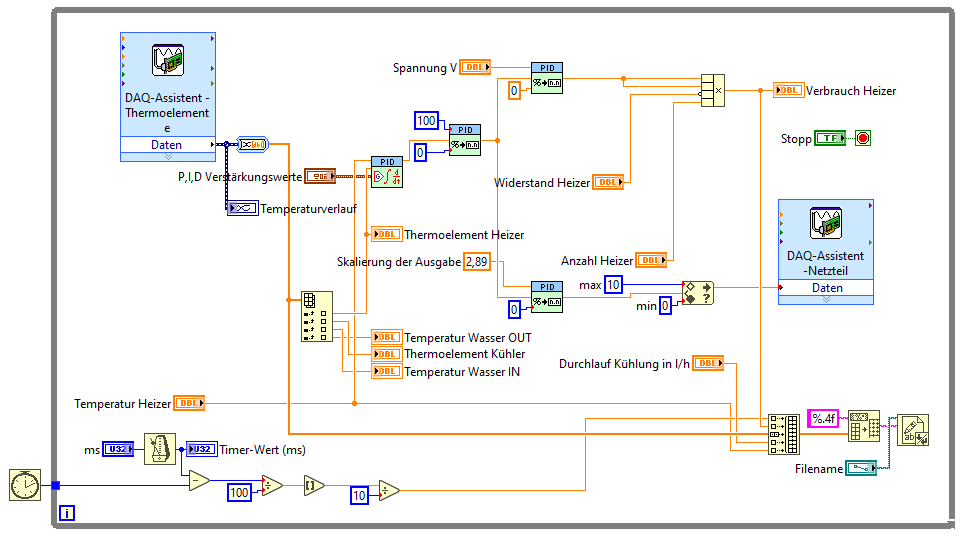Click the loop iteration terminal i
Viewport: 970px width, 546px height.
coord(67,513)
